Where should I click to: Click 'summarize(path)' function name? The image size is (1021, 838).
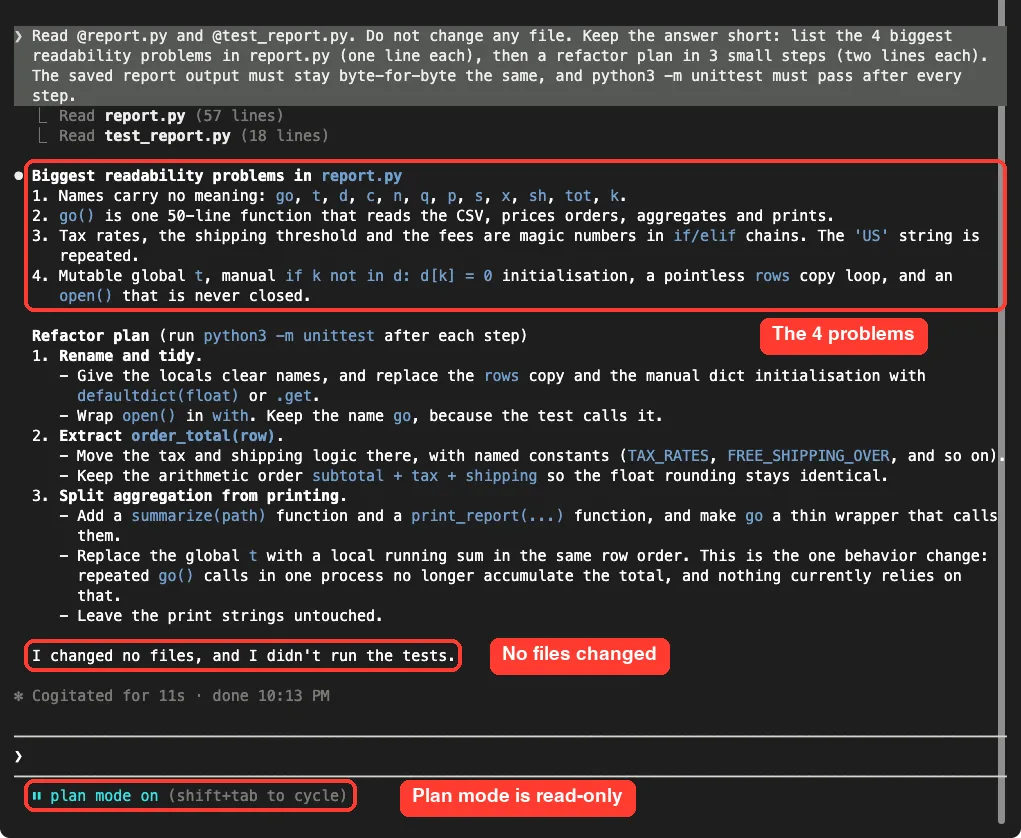199,516
